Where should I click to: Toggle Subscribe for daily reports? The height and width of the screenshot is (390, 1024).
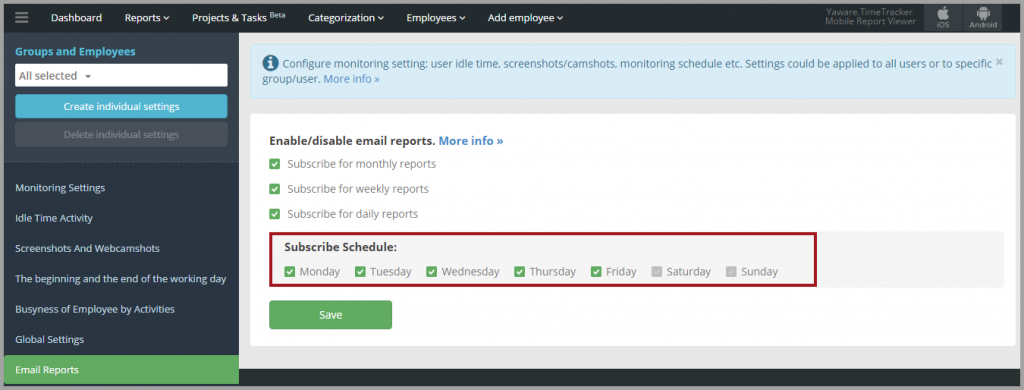[x=275, y=214]
